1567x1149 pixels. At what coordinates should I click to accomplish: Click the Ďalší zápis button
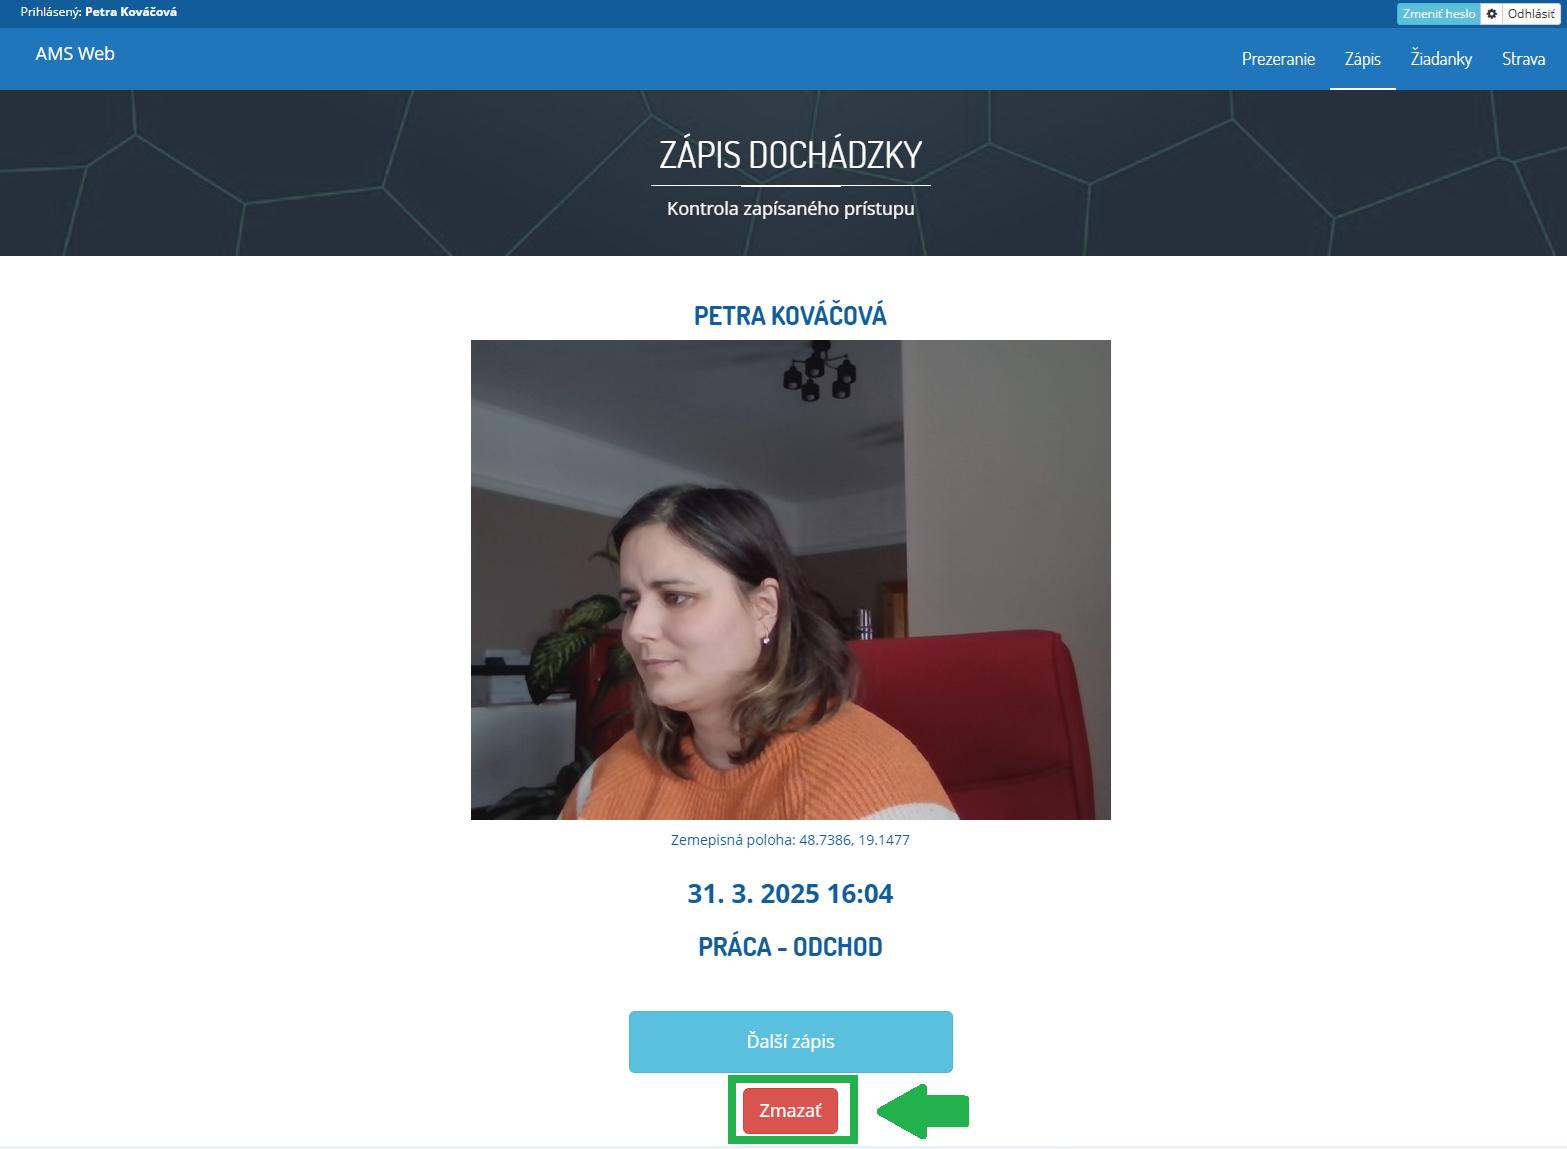click(789, 1041)
